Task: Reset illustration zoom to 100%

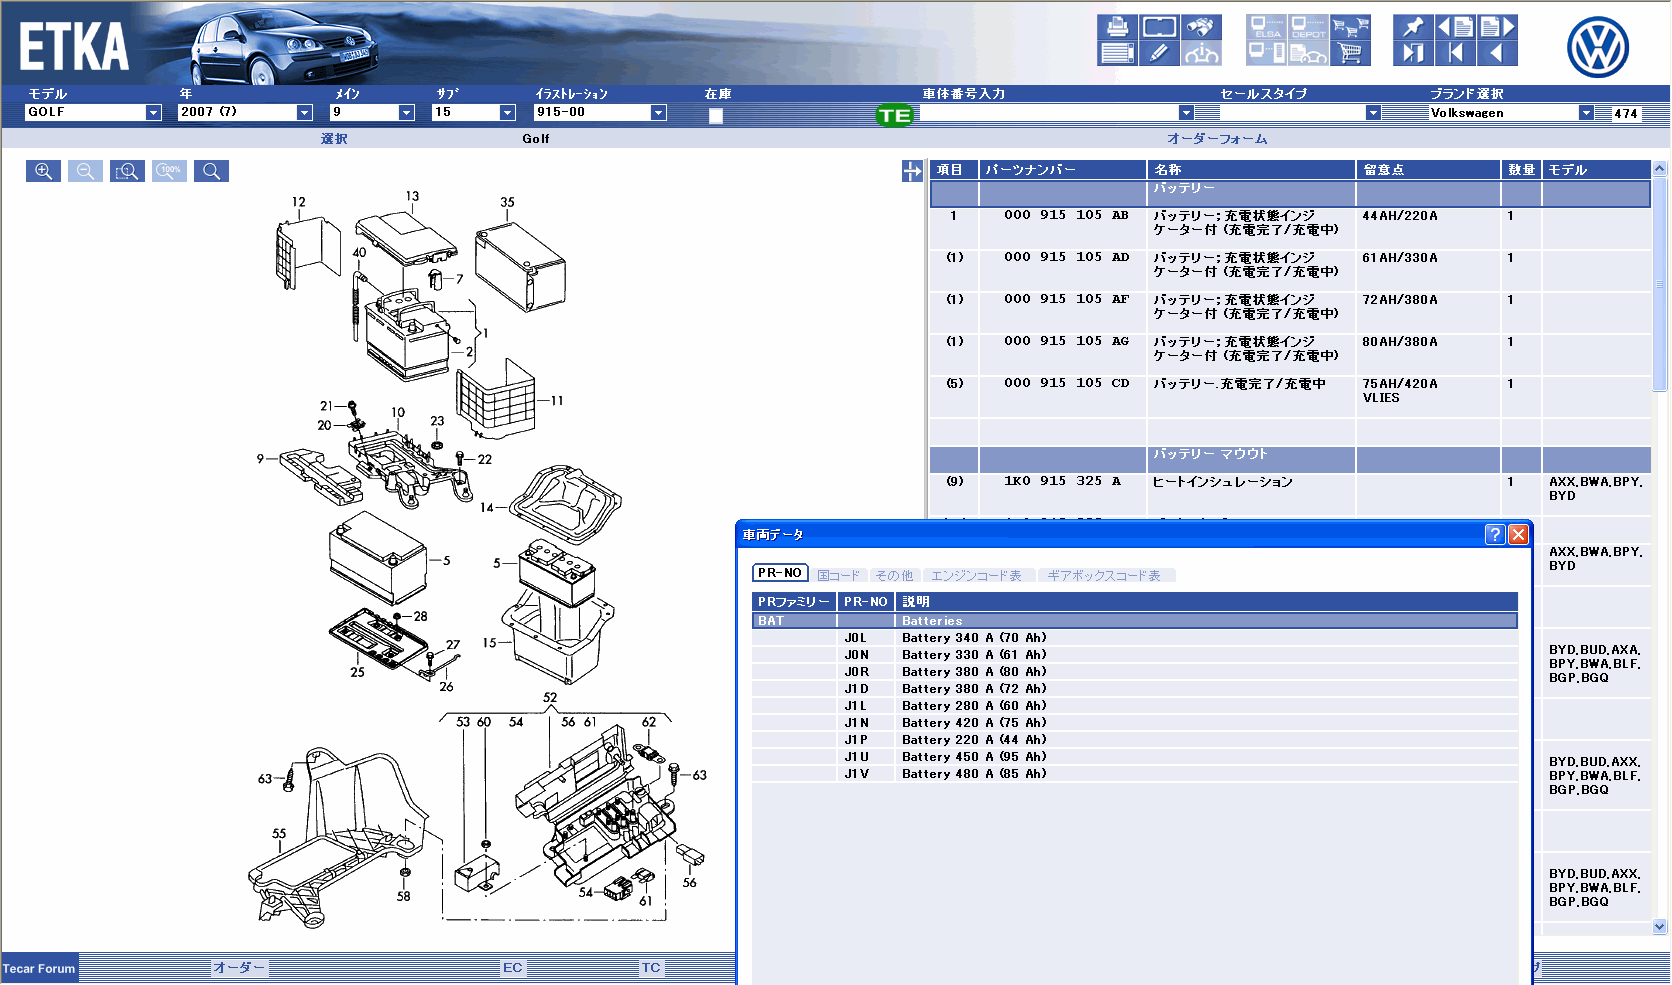Action: point(170,171)
